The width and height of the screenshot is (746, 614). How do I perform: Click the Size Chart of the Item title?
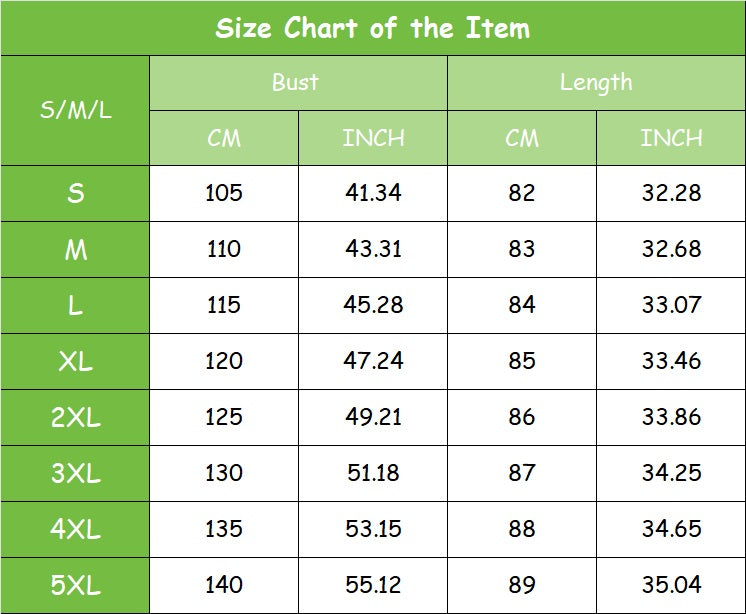tap(372, 28)
